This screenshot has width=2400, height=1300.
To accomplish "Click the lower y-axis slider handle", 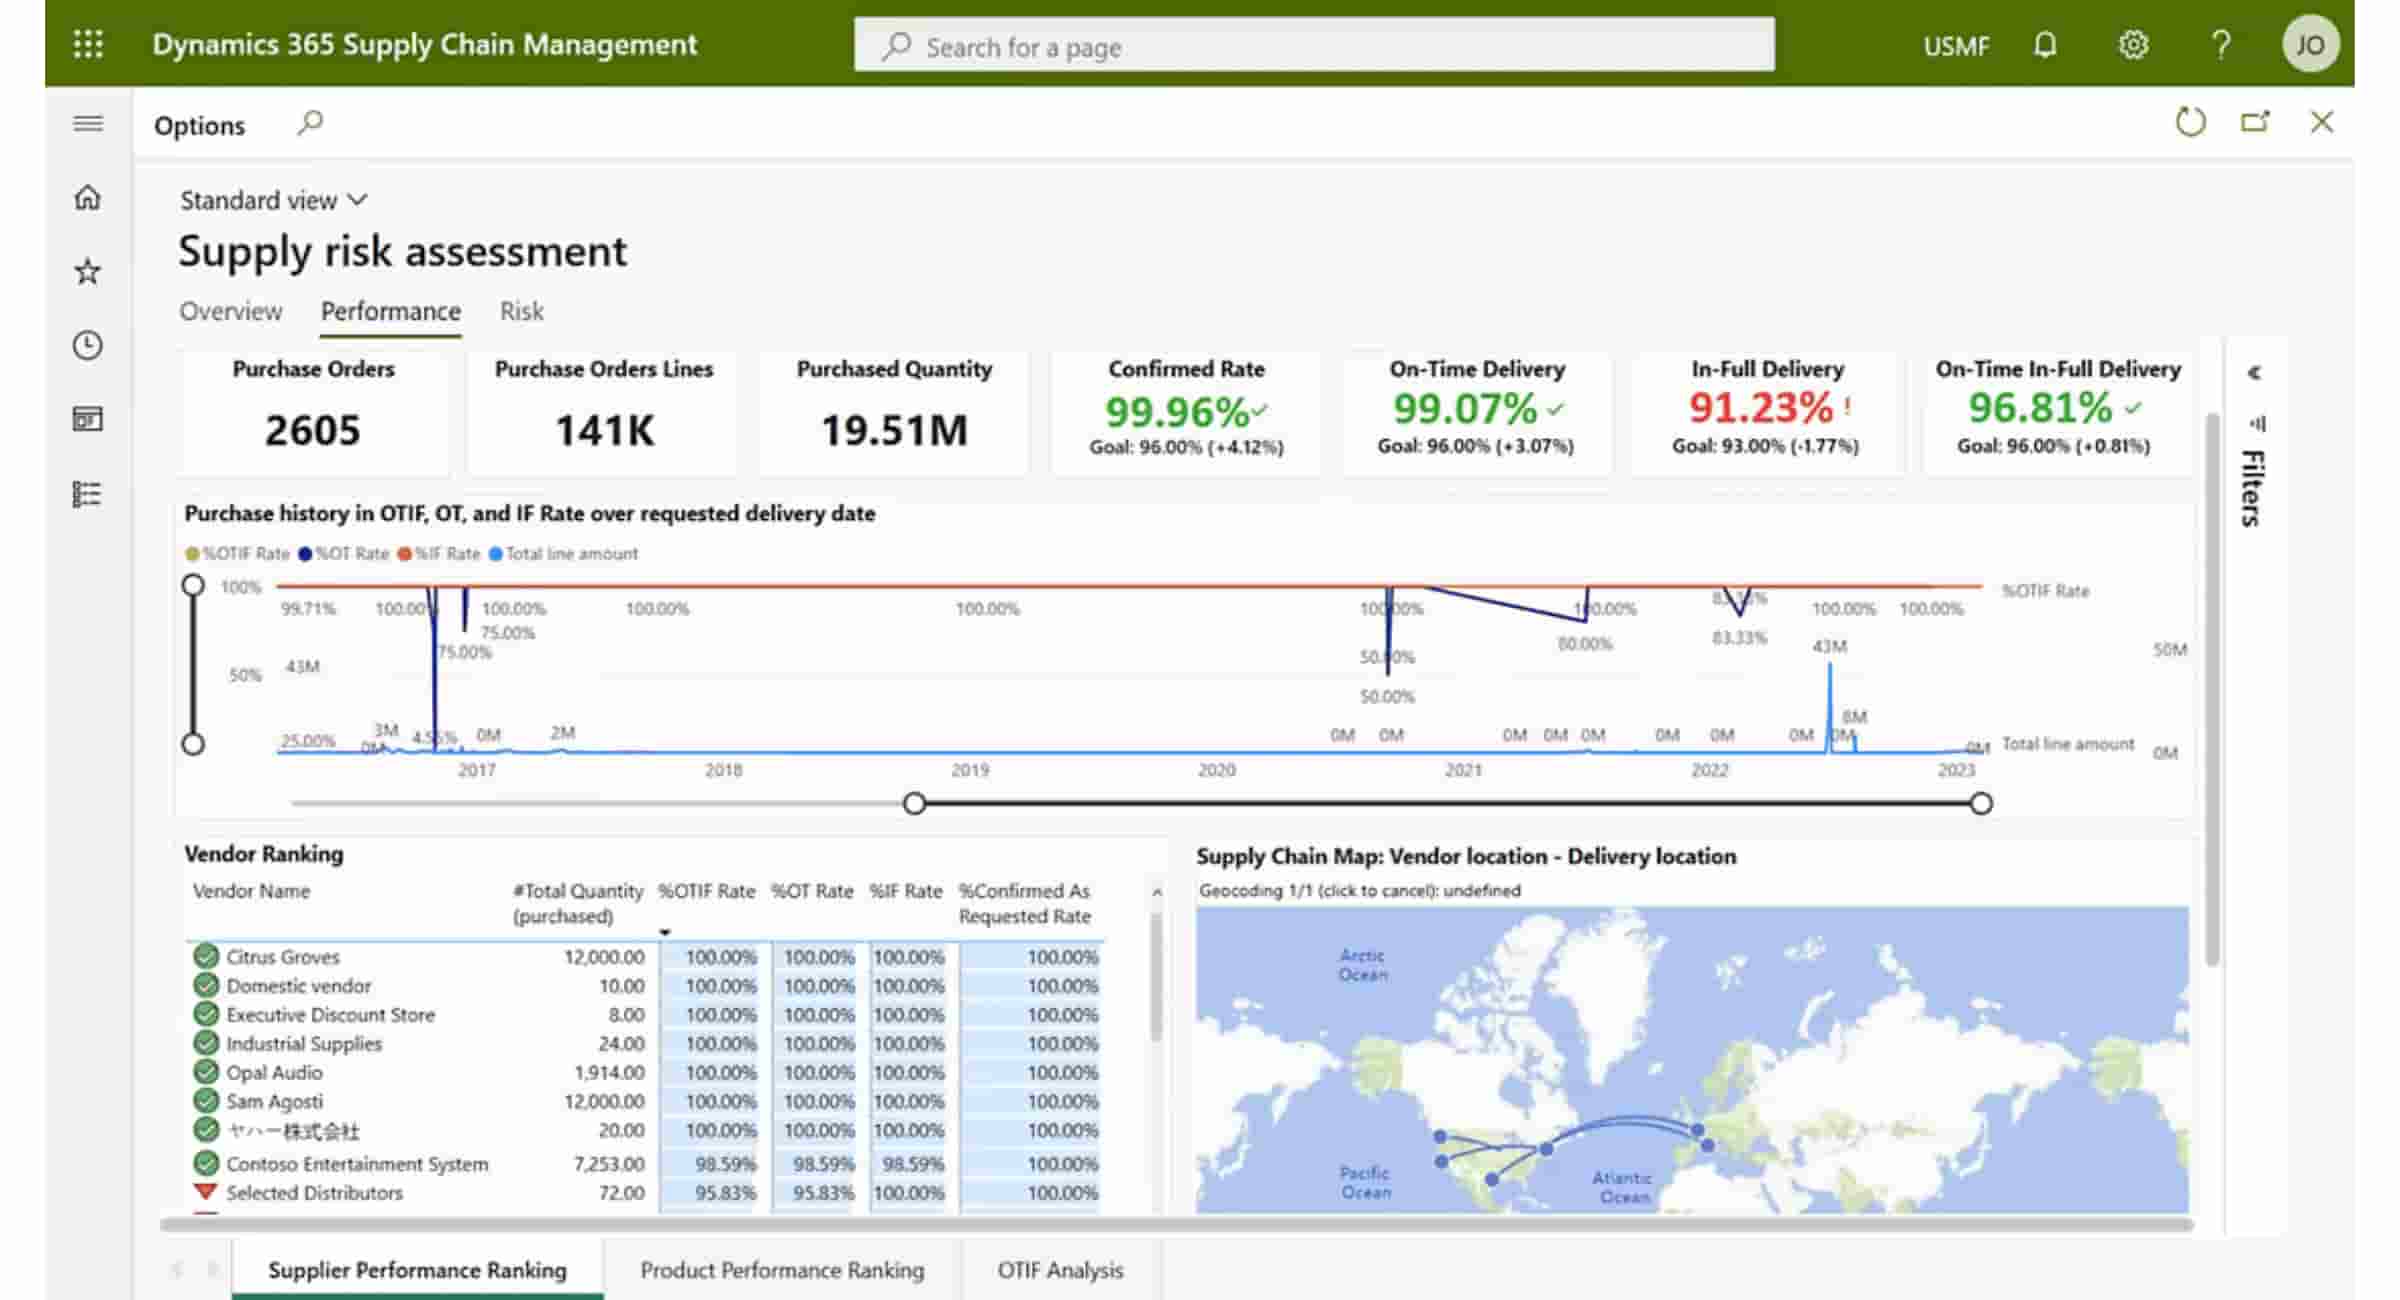I will click(x=193, y=743).
